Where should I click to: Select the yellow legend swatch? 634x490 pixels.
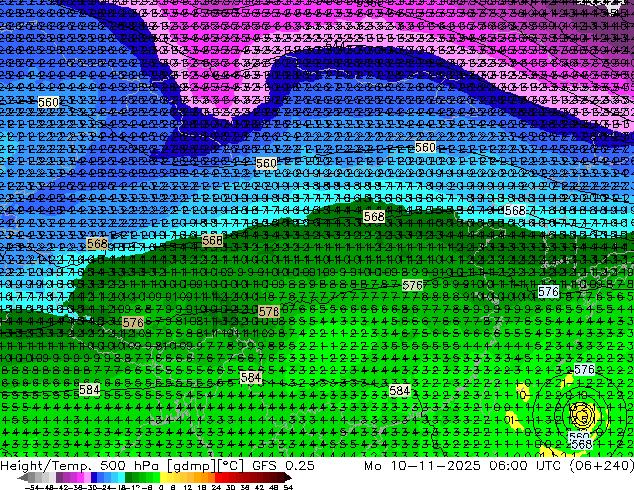(163, 478)
